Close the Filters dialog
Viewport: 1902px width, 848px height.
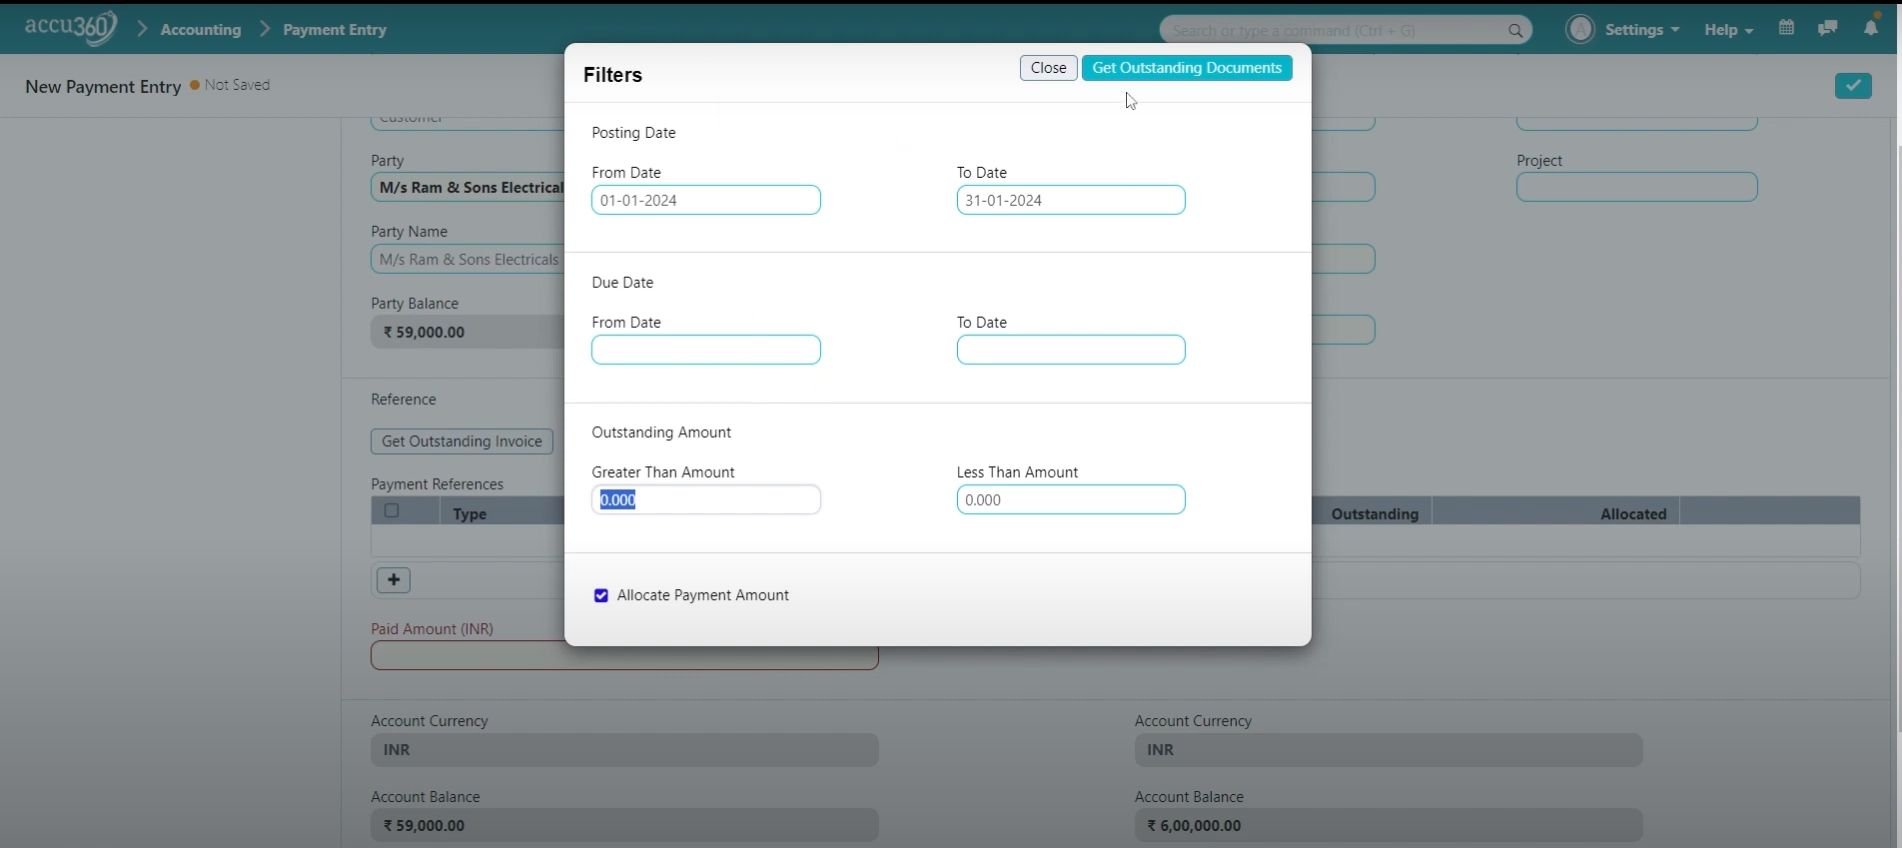click(x=1048, y=68)
